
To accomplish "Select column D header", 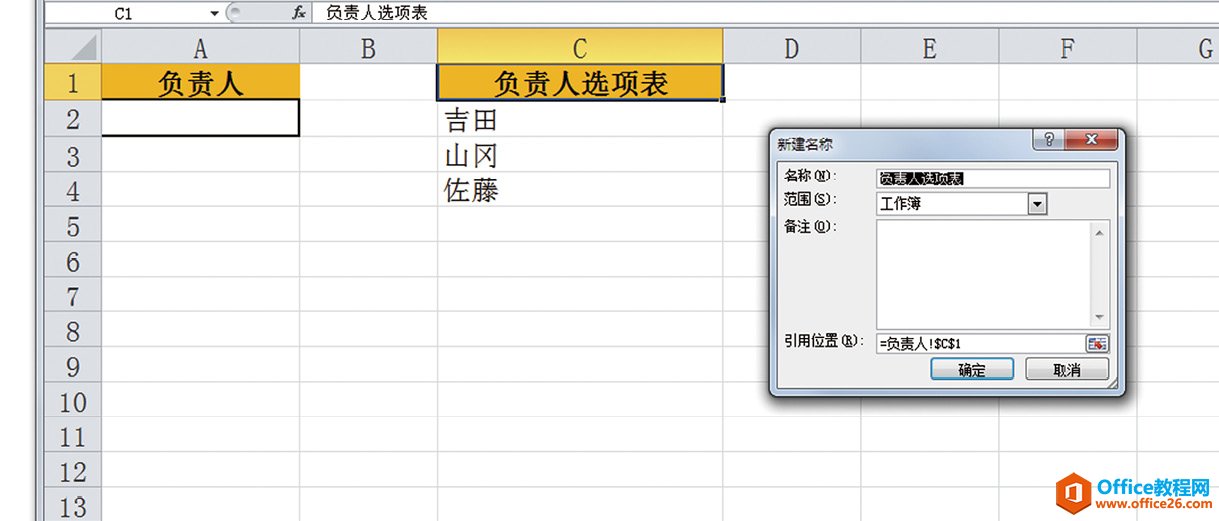I will pyautogui.click(x=792, y=46).
